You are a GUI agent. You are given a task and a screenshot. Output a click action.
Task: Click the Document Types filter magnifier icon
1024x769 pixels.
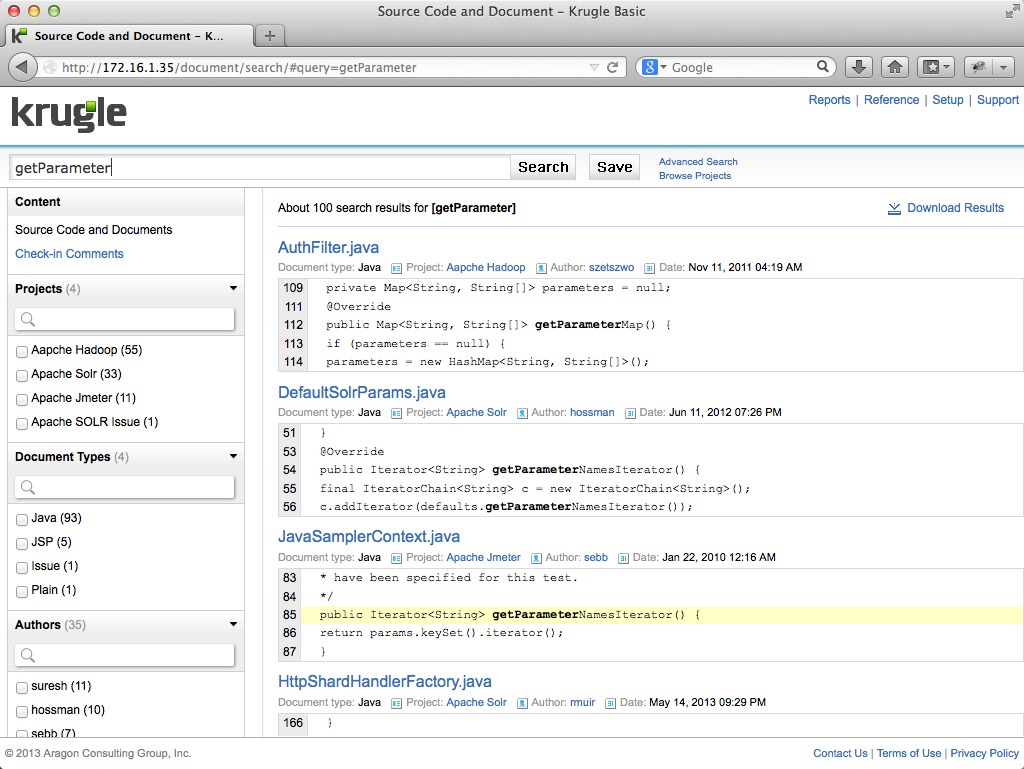(x=27, y=487)
